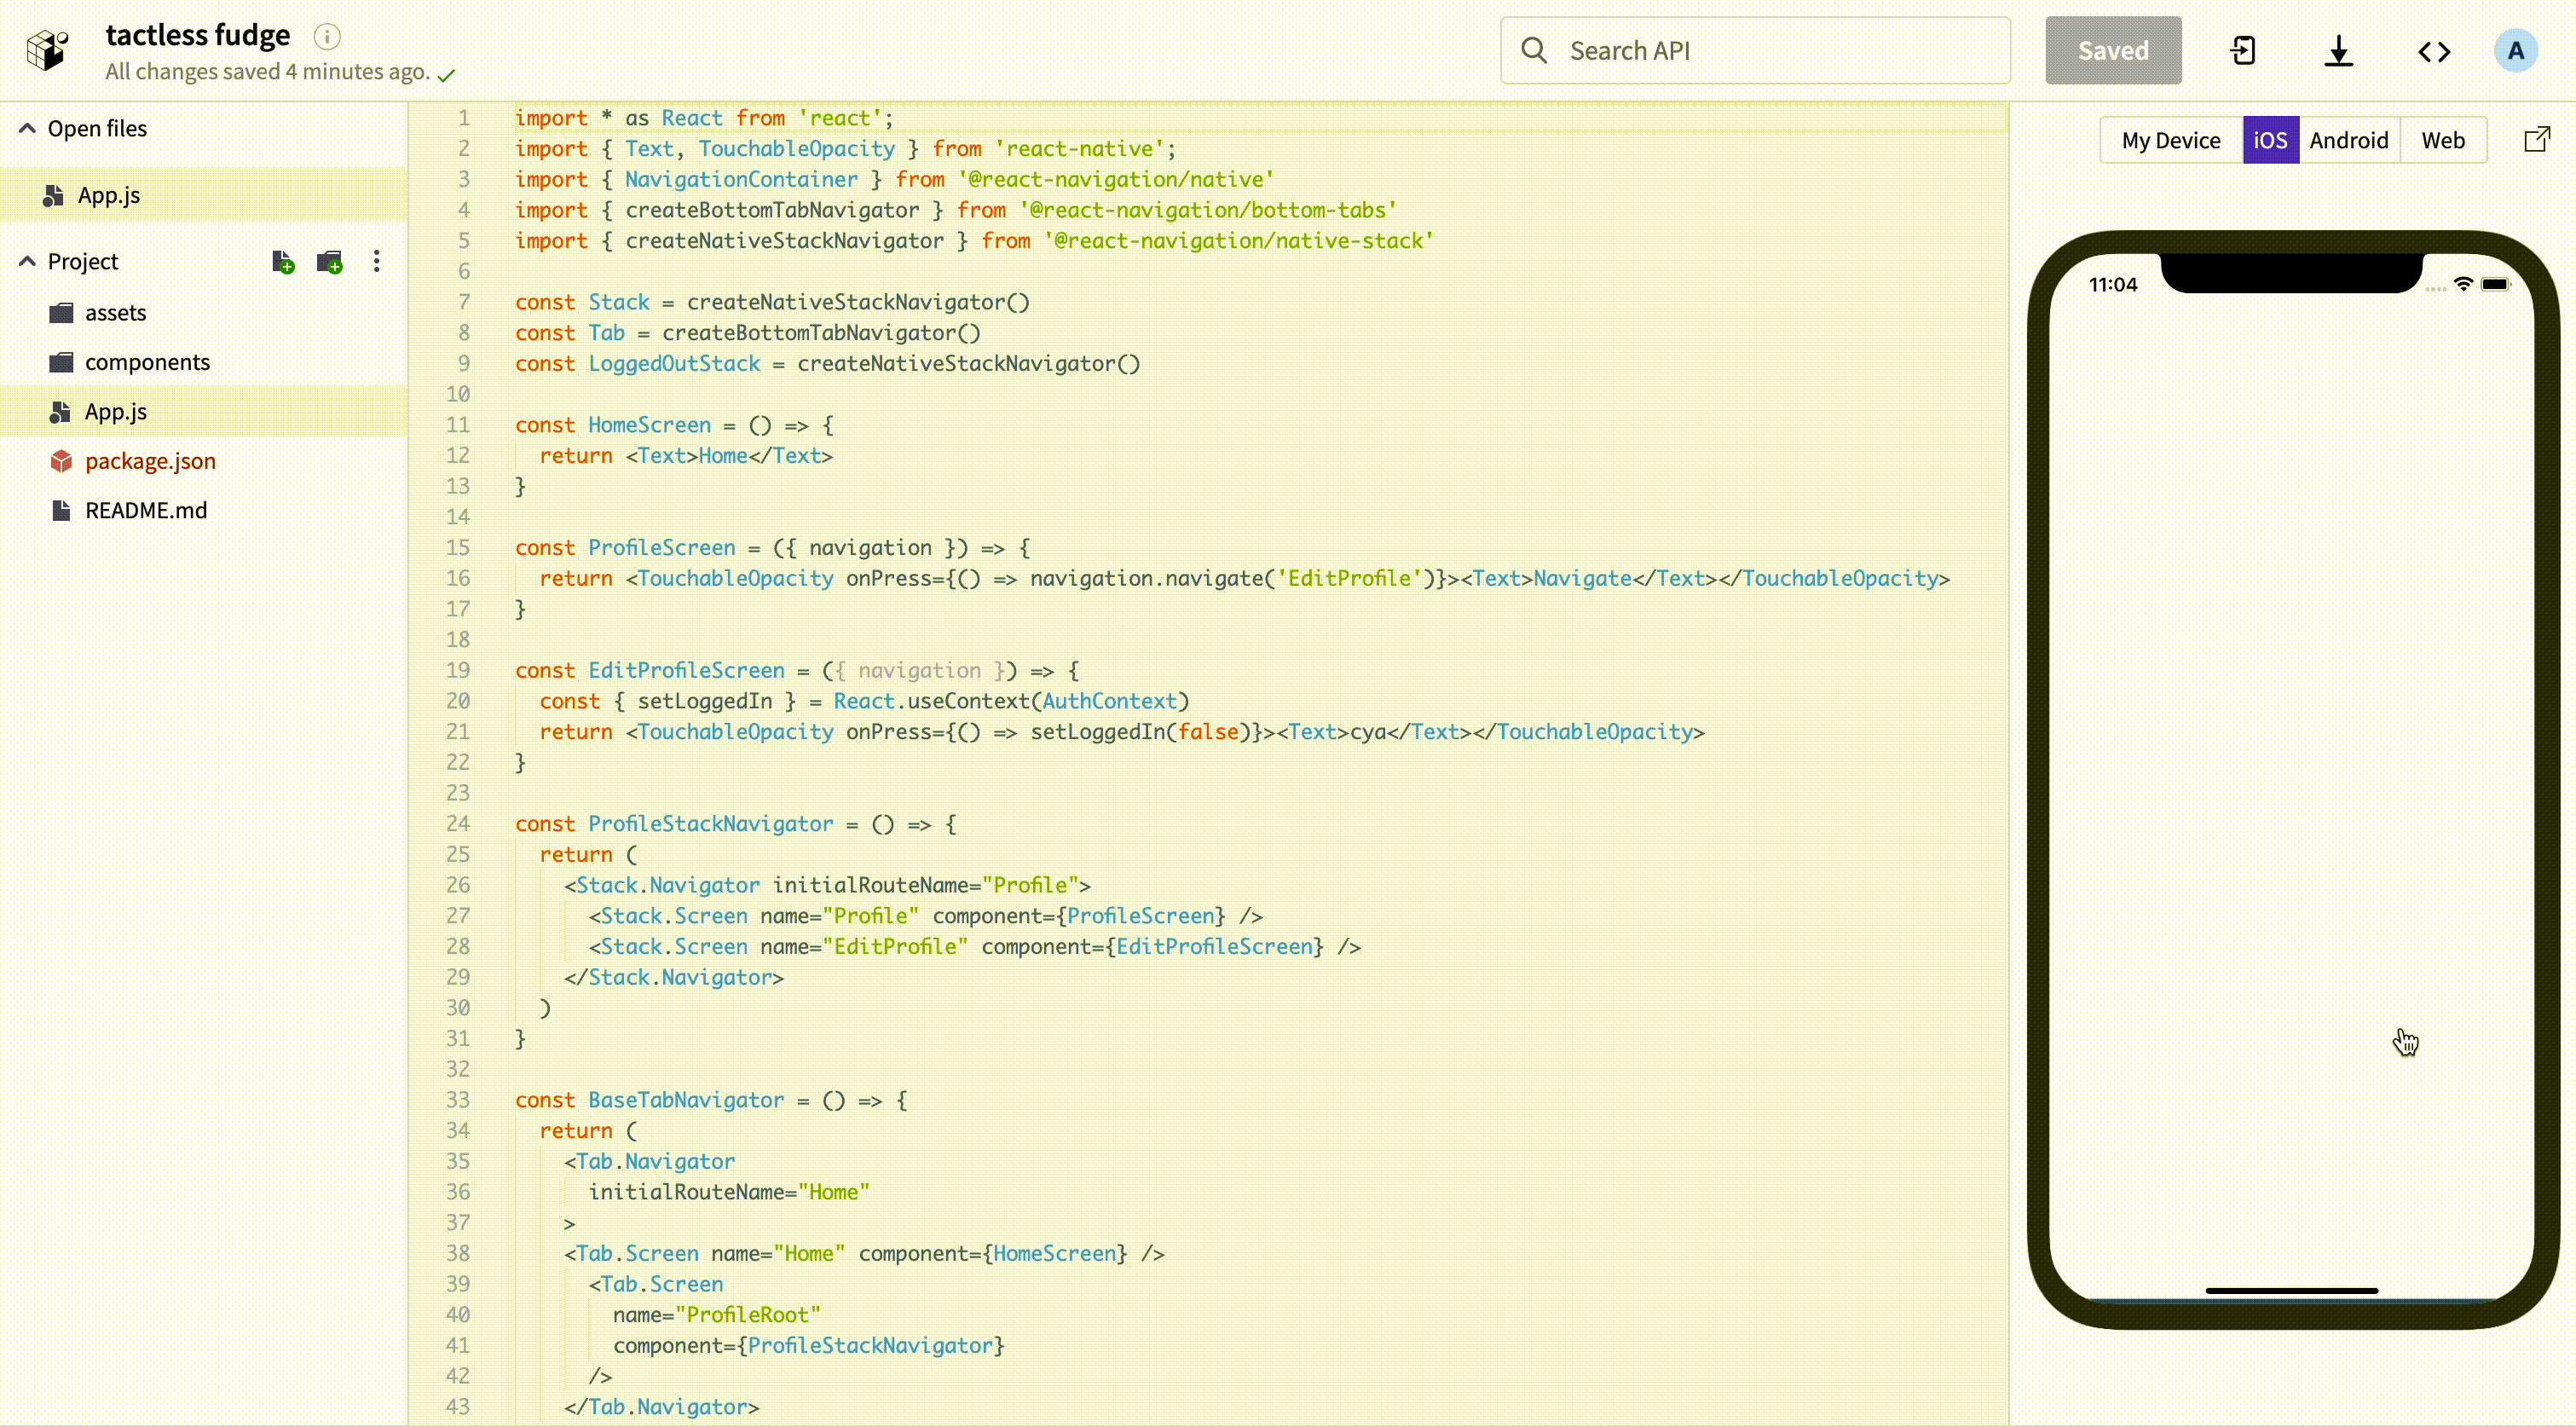Click line number 24 in the gutter
The width and height of the screenshot is (2576, 1427).
458,824
